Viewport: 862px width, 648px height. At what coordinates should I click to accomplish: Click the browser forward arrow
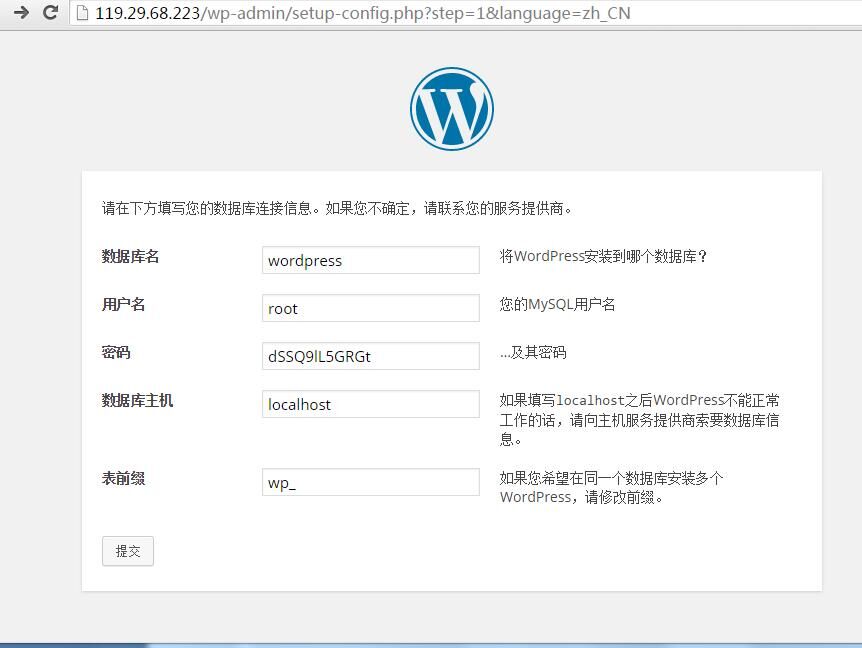pyautogui.click(x=21, y=12)
